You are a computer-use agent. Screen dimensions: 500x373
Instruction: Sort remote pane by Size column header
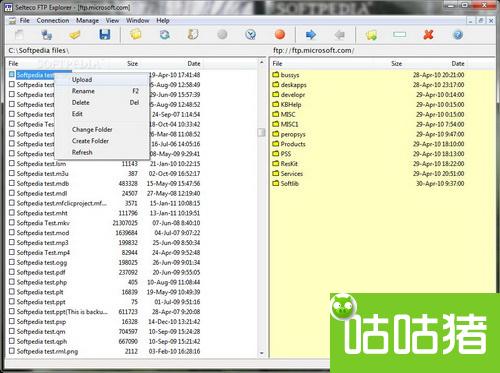click(x=396, y=63)
